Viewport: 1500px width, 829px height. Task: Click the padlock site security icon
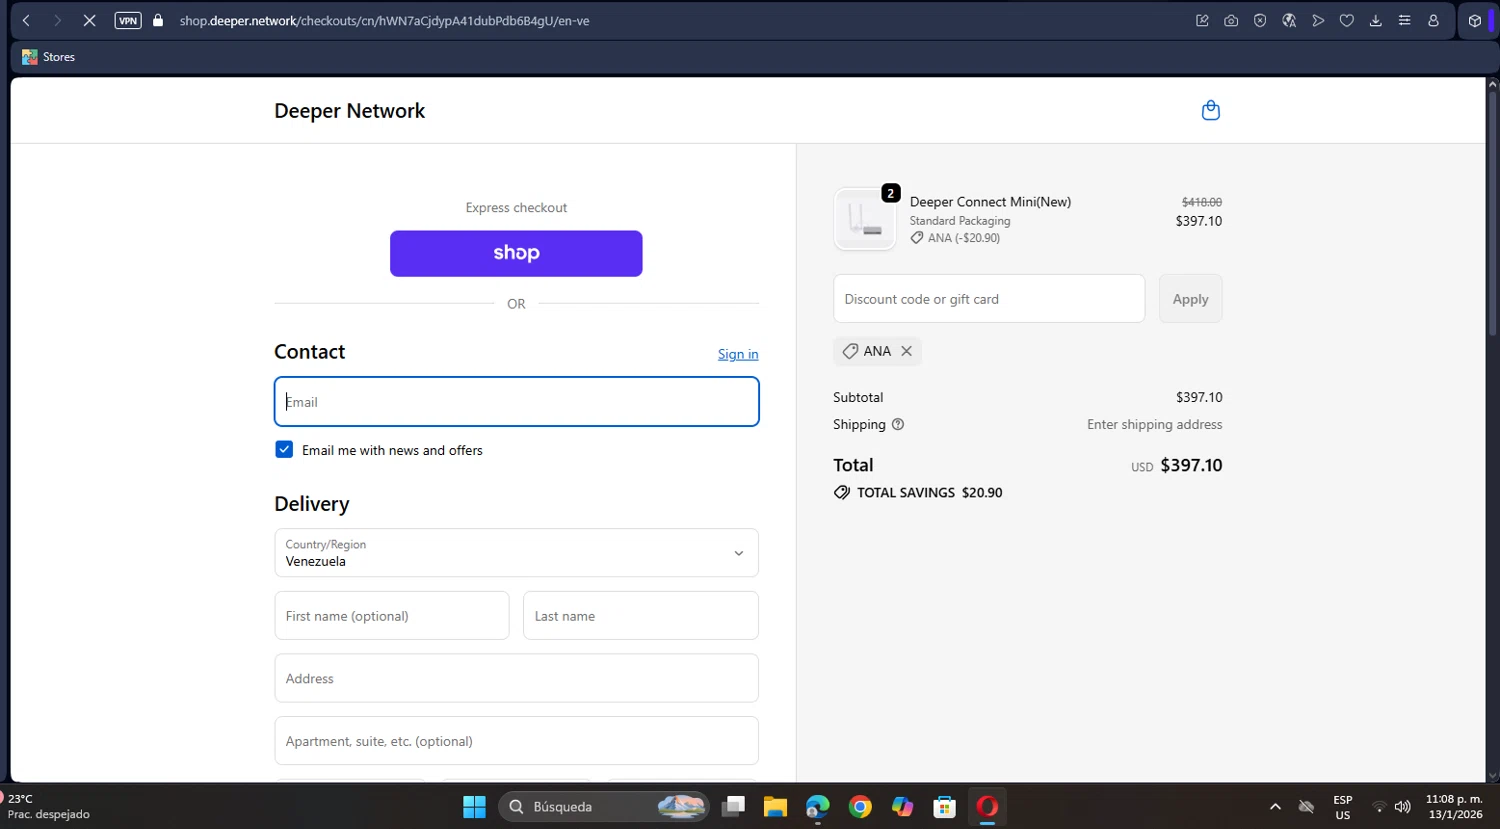[158, 20]
